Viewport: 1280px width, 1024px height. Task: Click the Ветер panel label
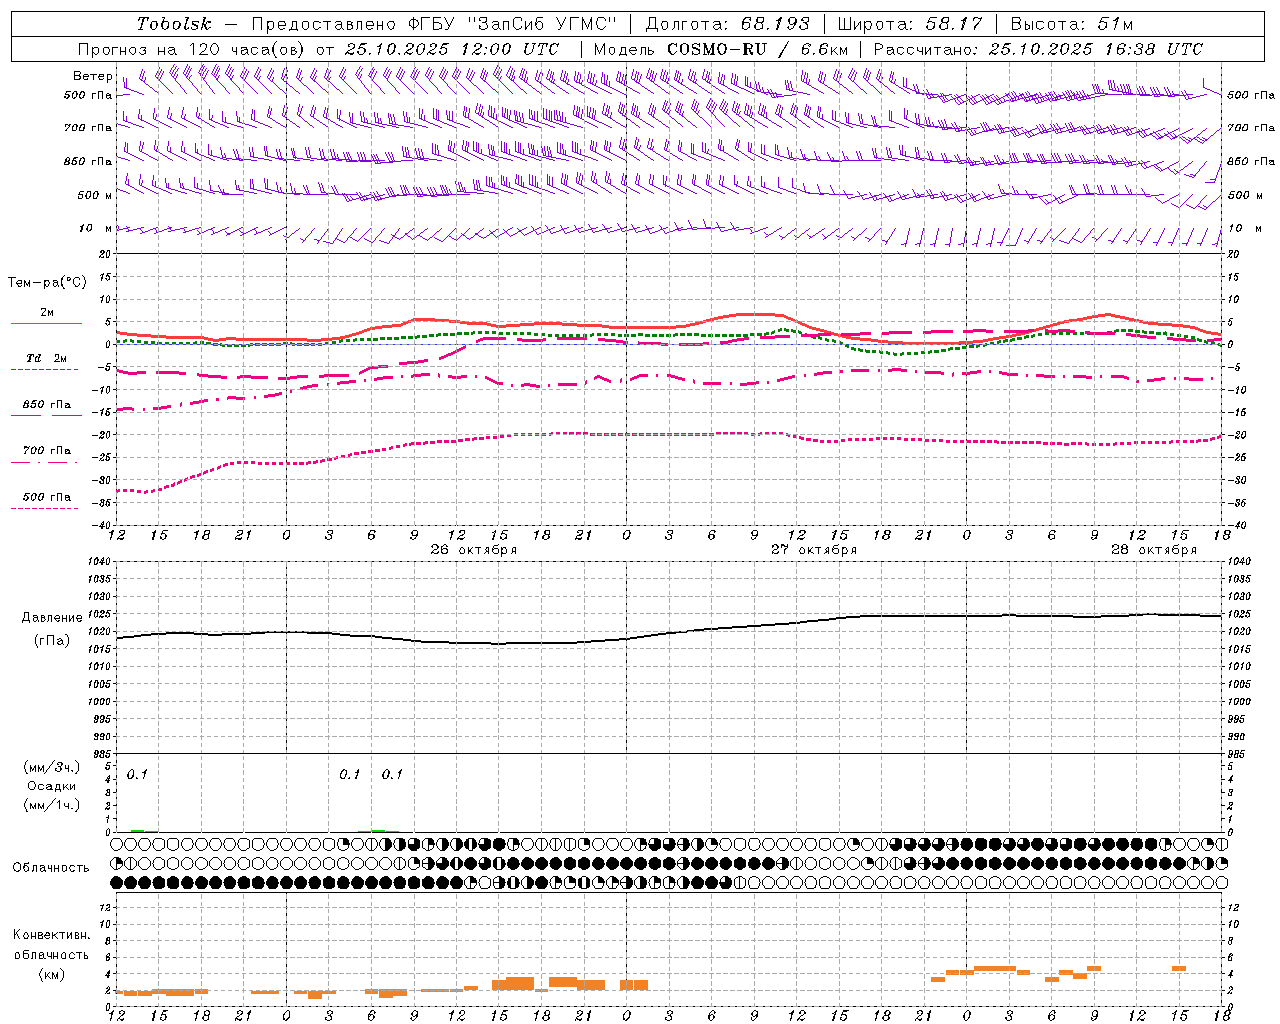coord(93,76)
